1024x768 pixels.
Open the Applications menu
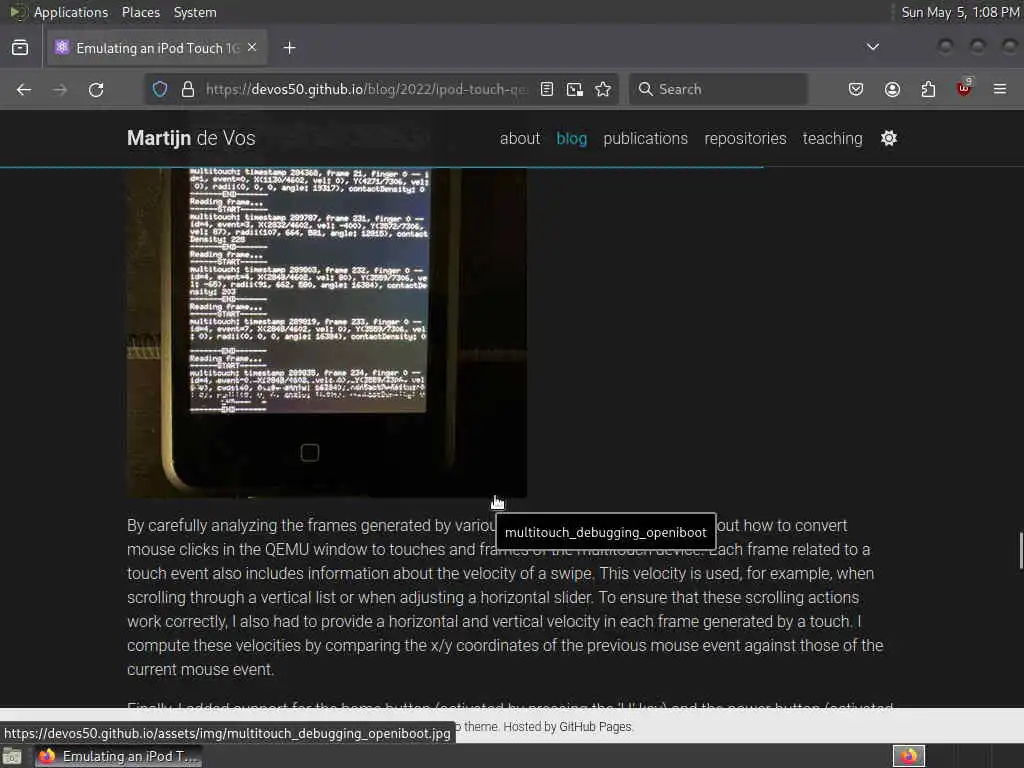[x=71, y=12]
